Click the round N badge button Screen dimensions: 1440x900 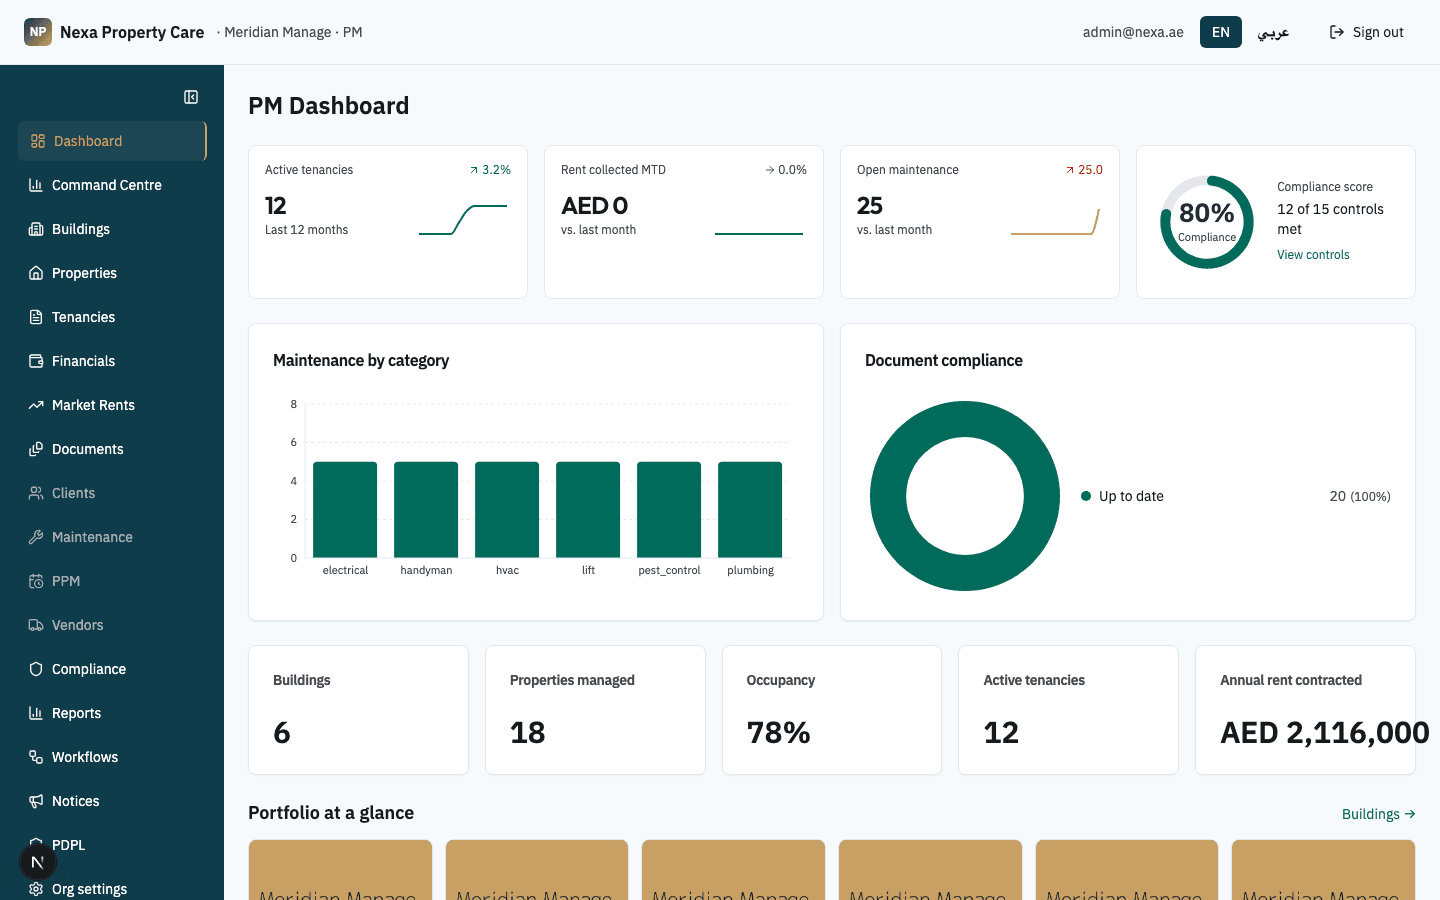point(38,862)
